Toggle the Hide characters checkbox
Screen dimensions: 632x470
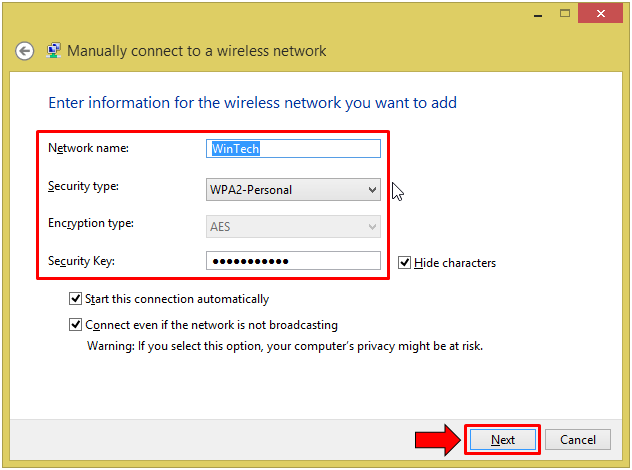click(404, 263)
